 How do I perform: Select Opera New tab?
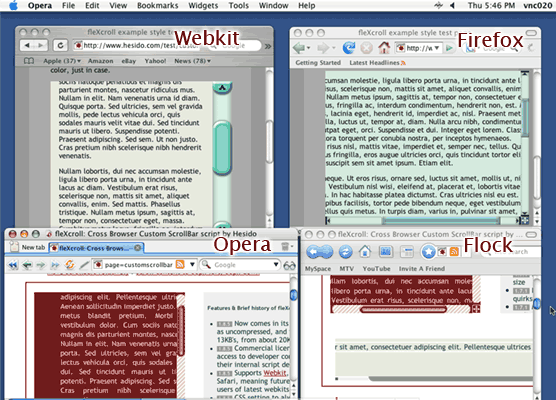28,247
